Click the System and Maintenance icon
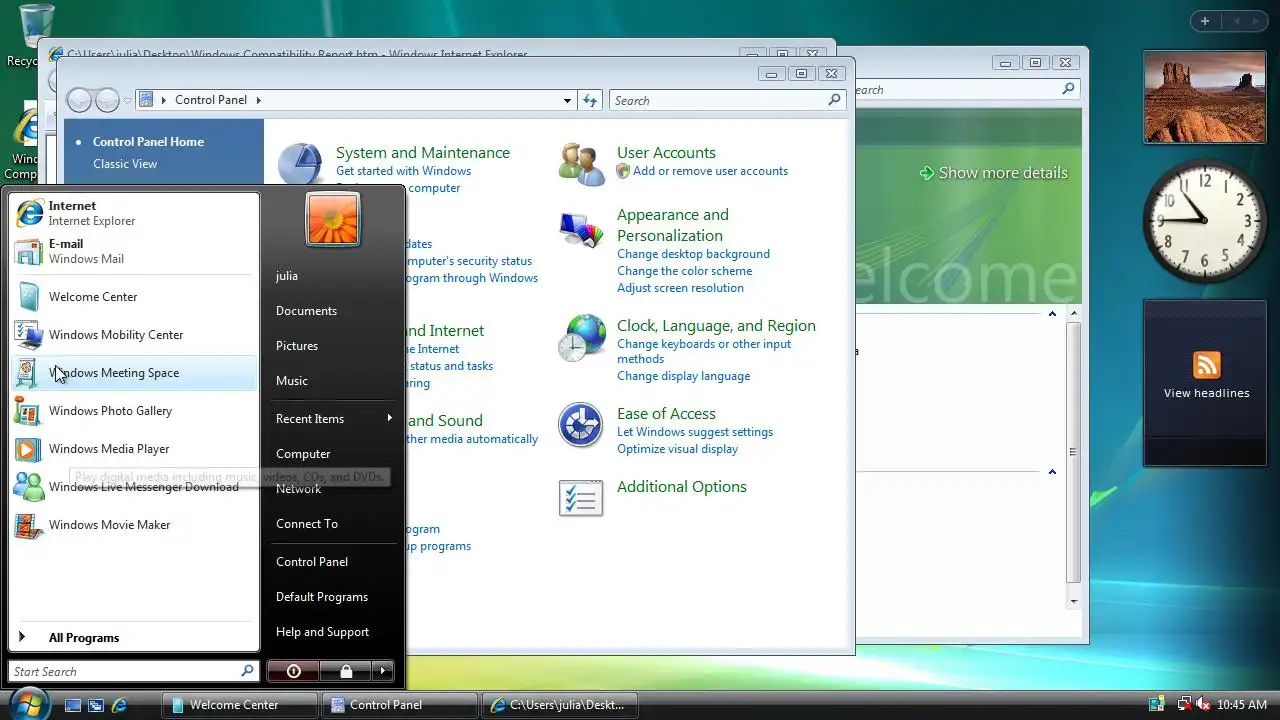This screenshot has width=1280, height=720. [300, 164]
